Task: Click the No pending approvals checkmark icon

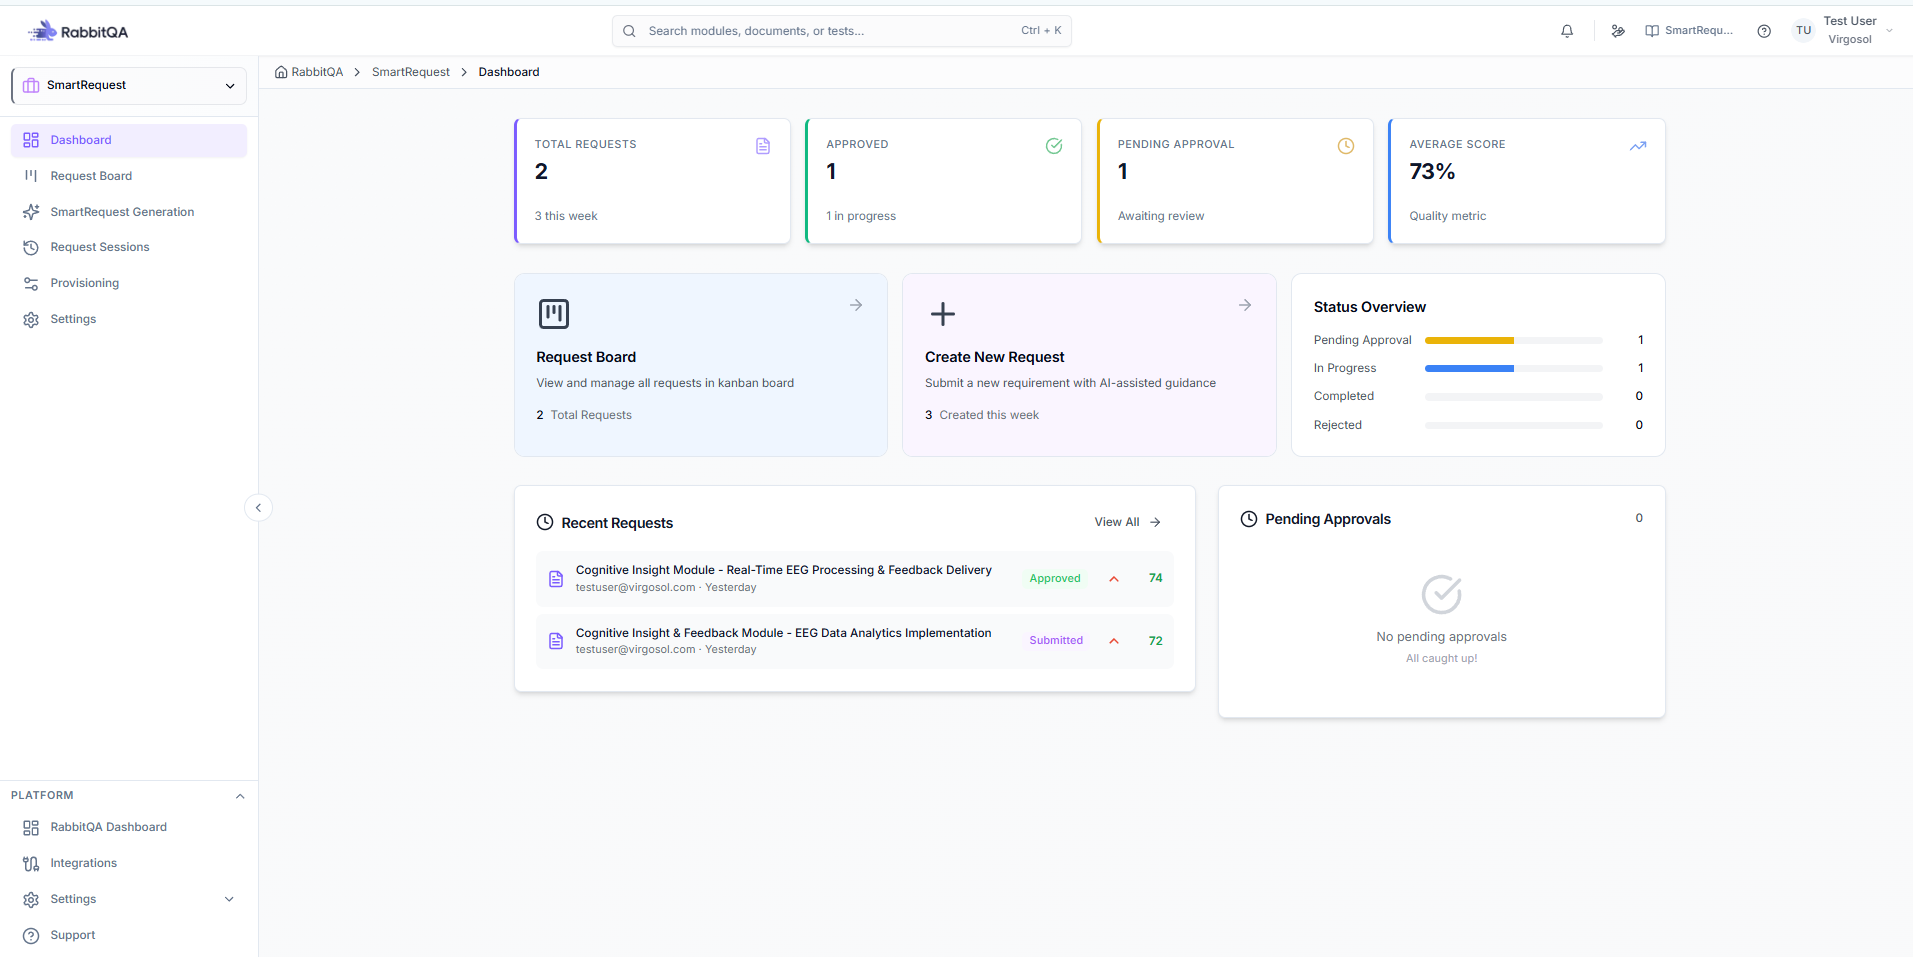Action: 1442,594
